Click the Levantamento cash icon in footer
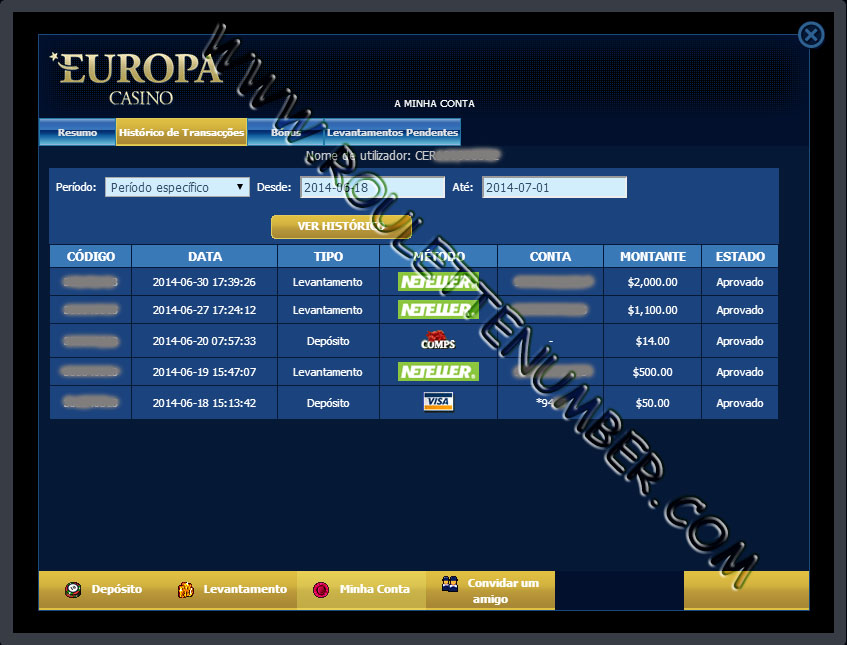 pyautogui.click(x=185, y=589)
